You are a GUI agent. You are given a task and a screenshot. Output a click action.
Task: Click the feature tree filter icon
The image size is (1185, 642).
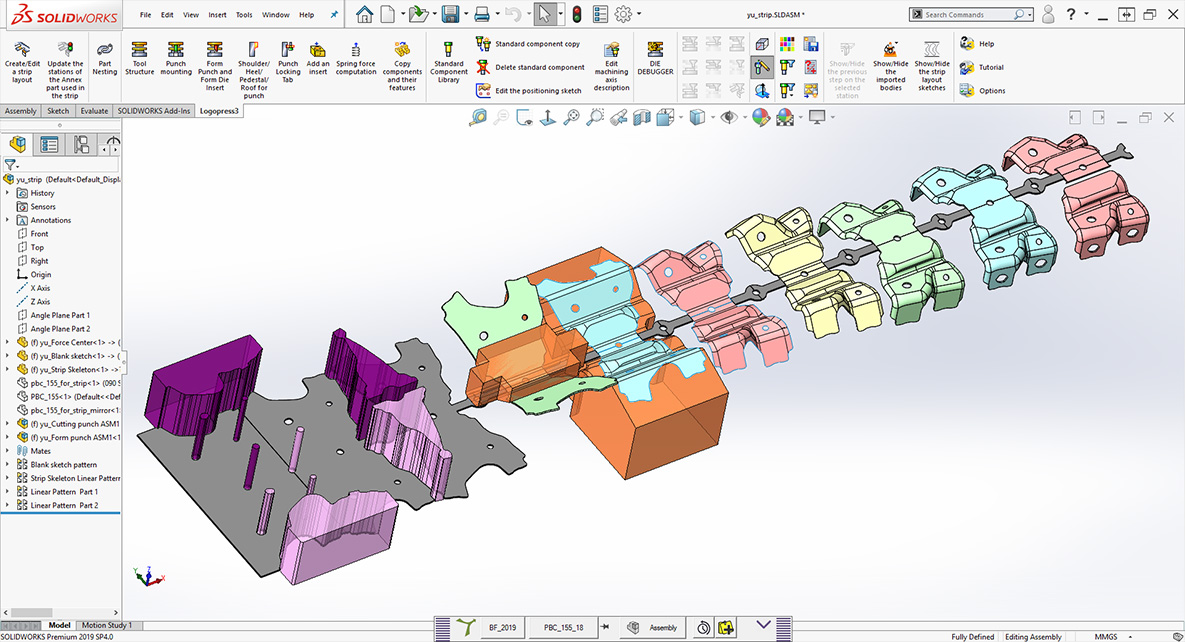pyautogui.click(x=10, y=163)
